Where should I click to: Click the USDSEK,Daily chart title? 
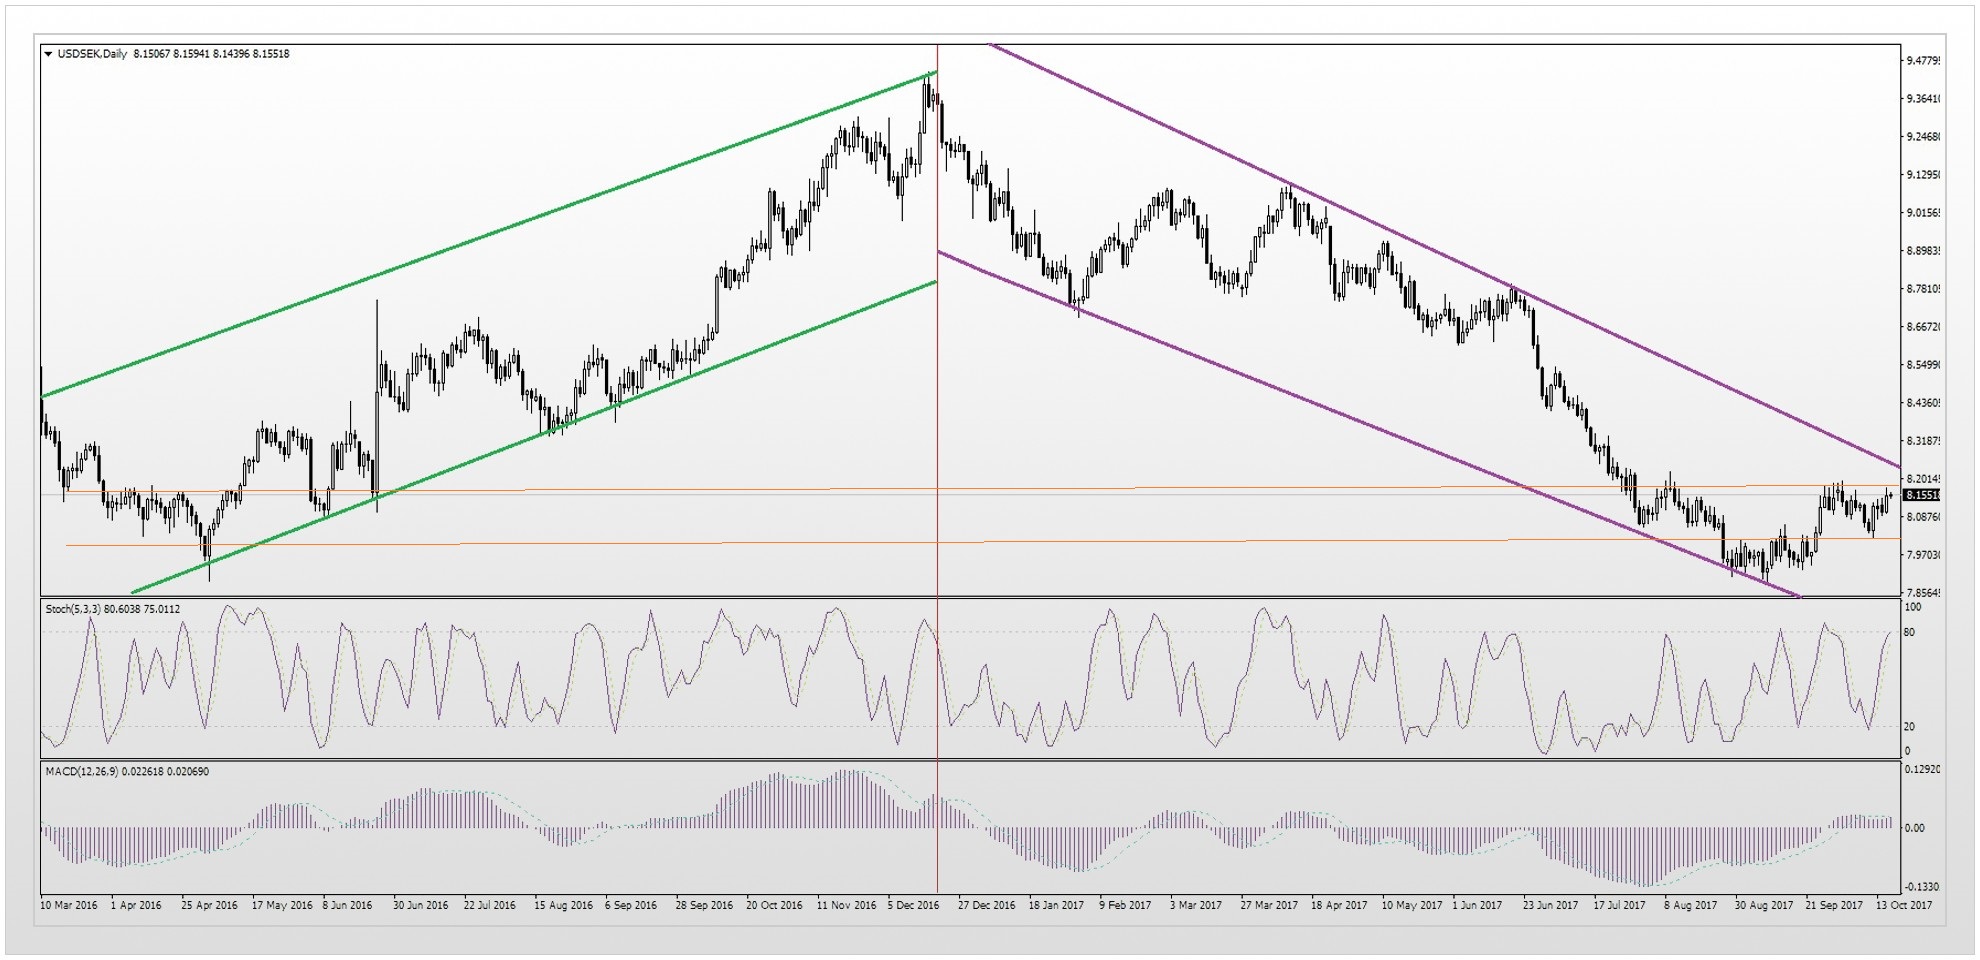(x=92, y=54)
